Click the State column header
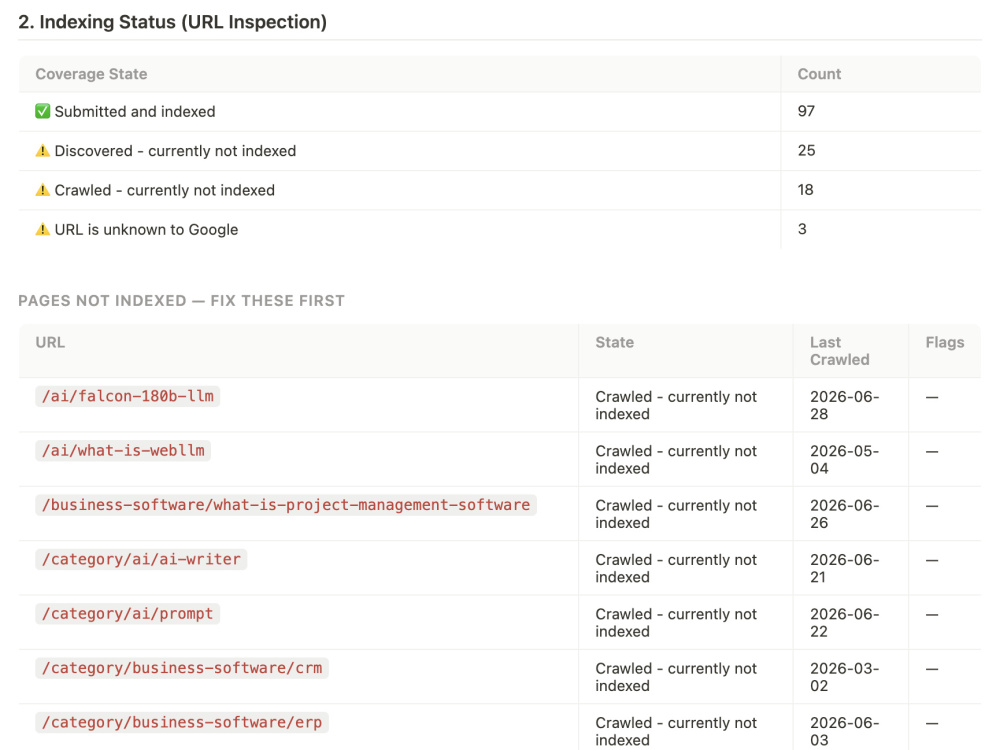Screen dimensions: 1000x750 pos(614,342)
